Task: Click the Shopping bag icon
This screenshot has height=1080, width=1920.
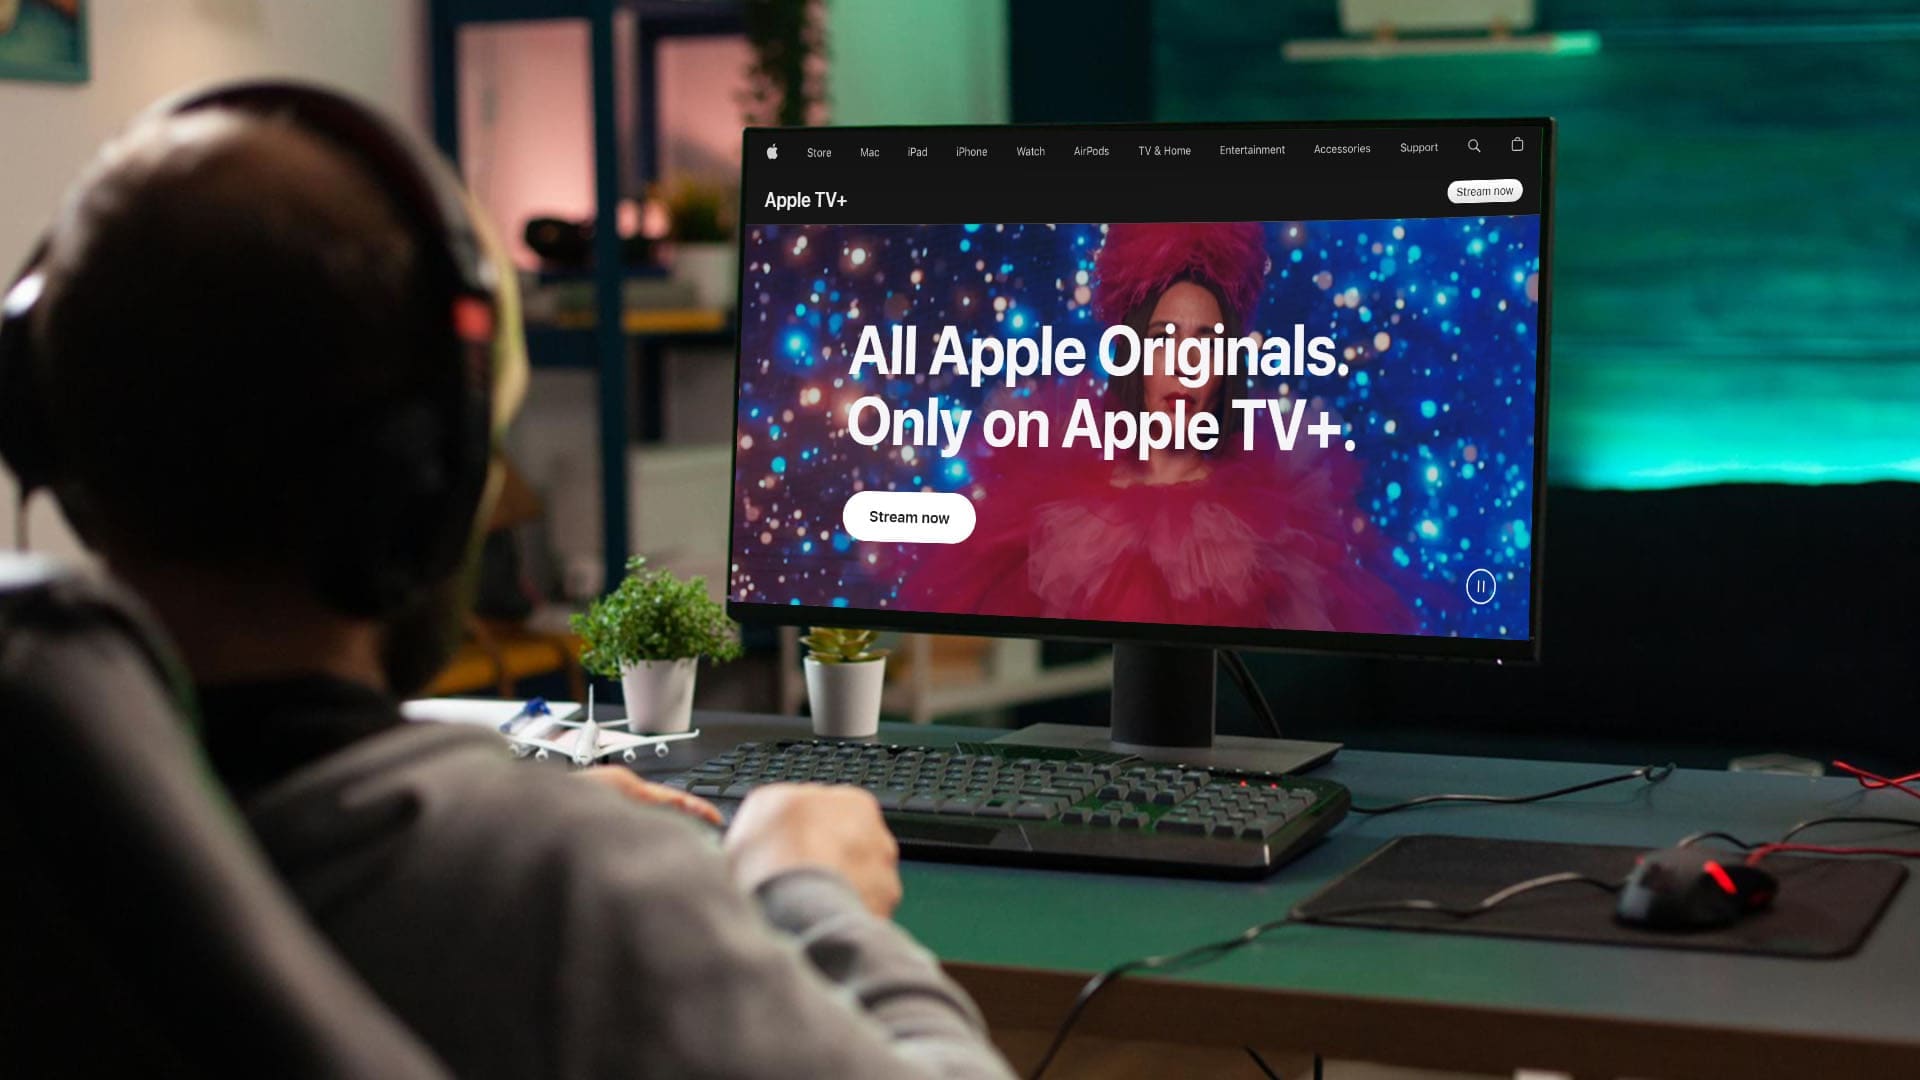Action: tap(1516, 144)
